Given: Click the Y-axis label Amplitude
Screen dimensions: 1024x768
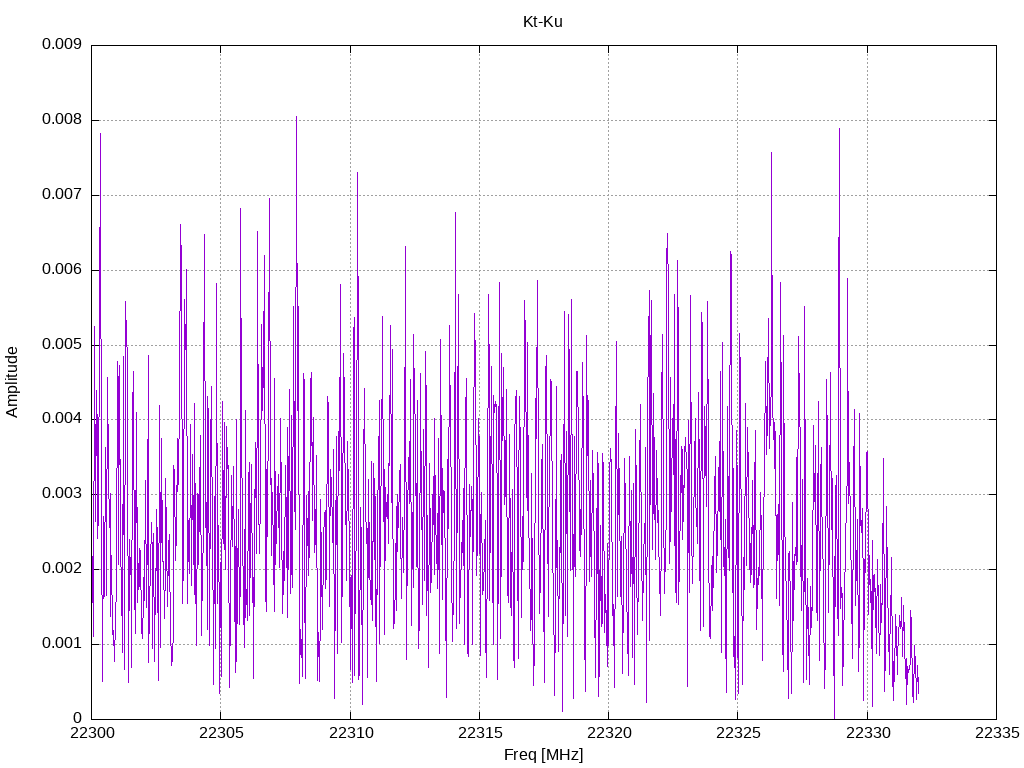Looking at the screenshot, I should [12, 382].
